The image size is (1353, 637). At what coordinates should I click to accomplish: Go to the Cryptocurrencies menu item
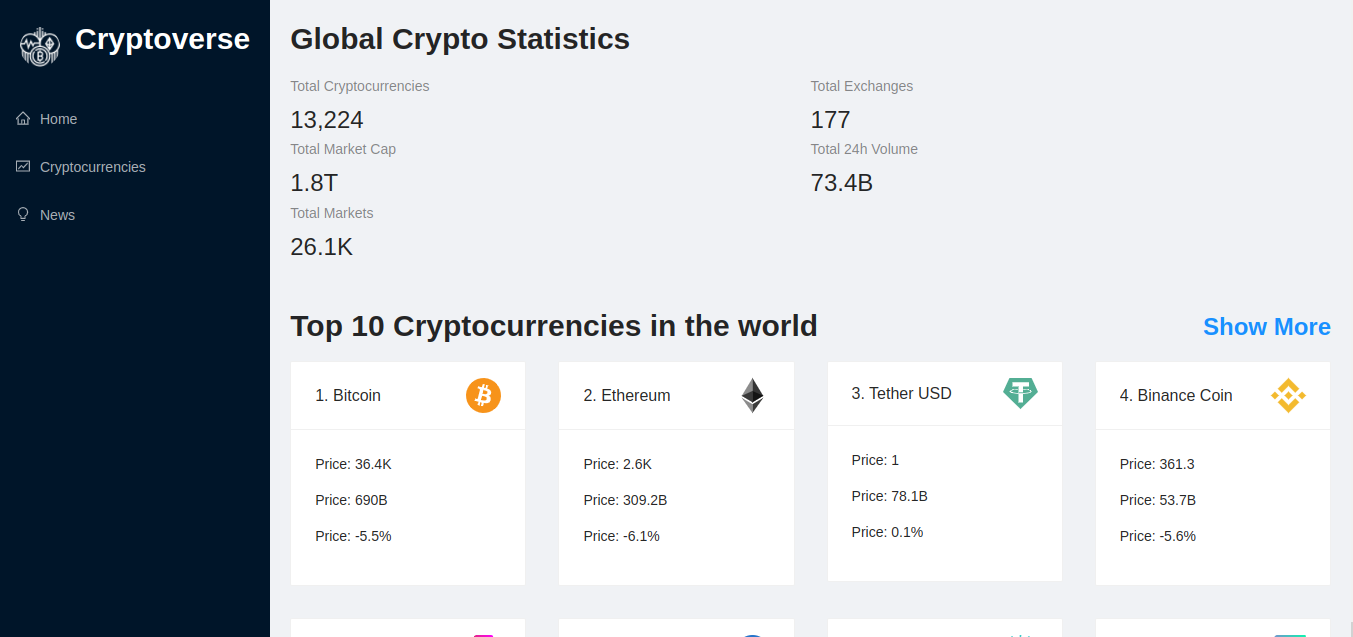click(x=93, y=167)
